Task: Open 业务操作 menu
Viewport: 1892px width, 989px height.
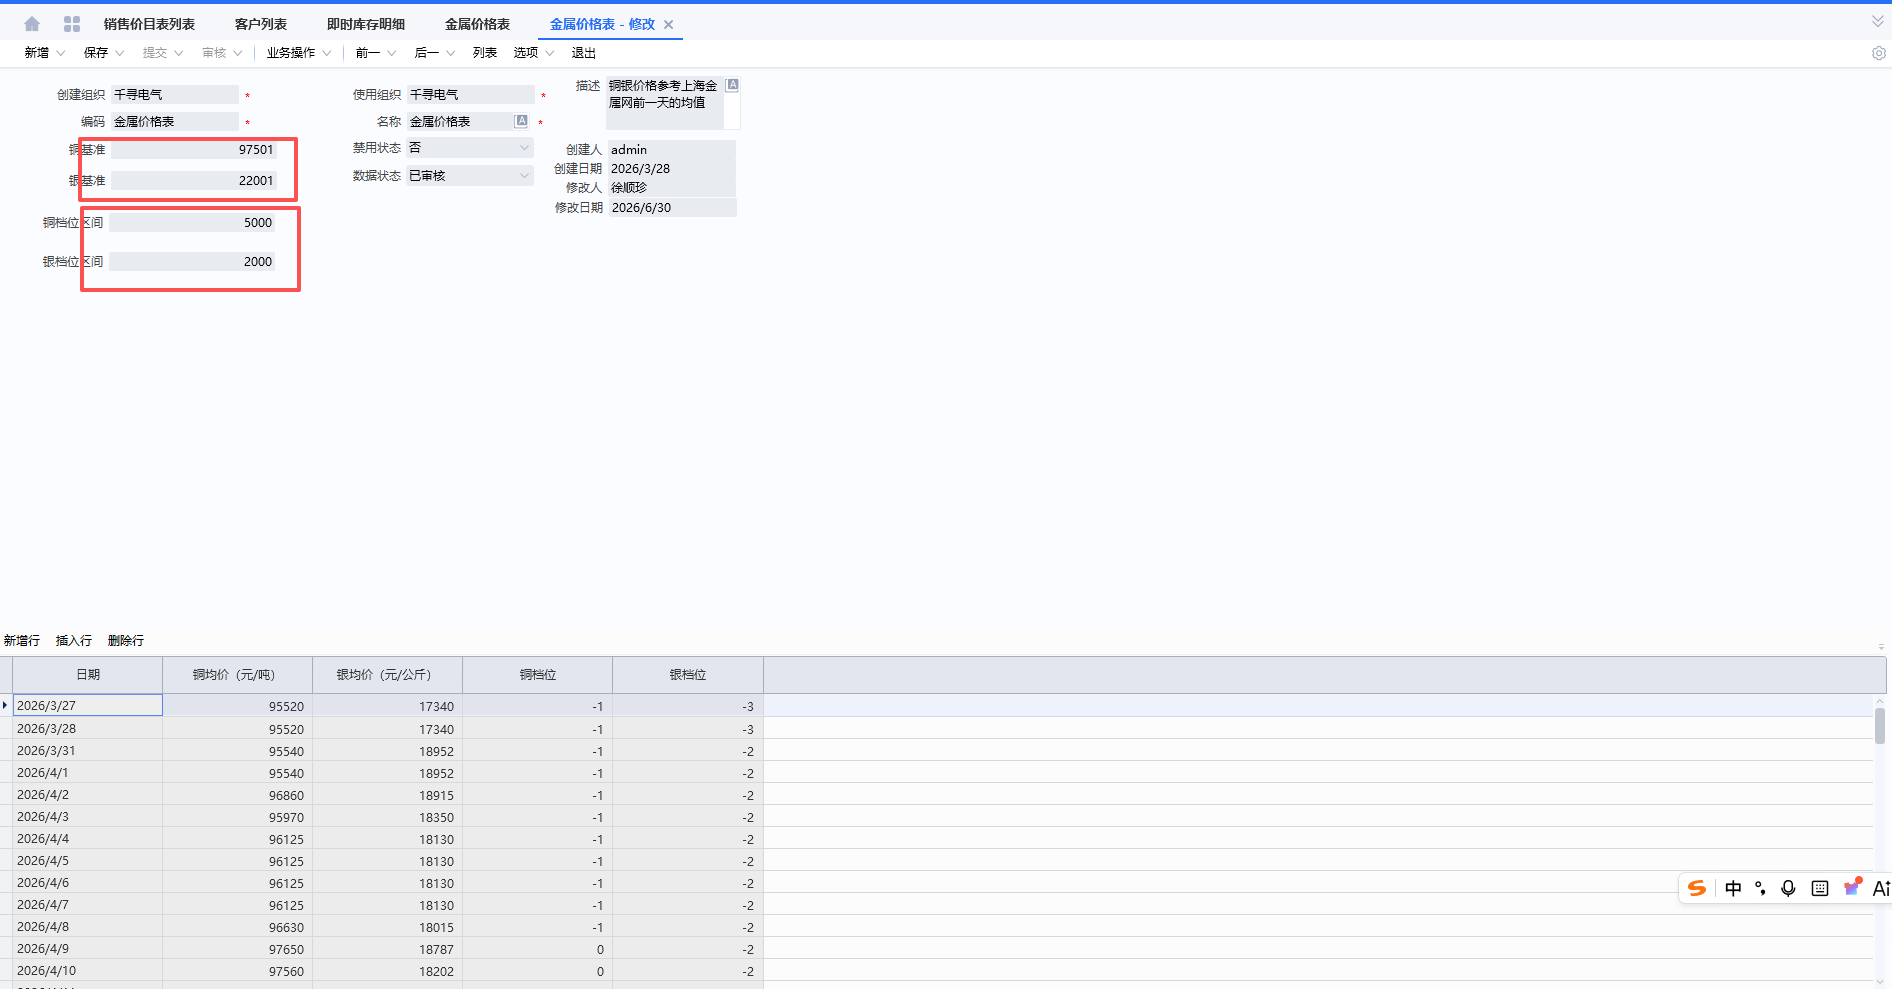Action: tap(291, 53)
